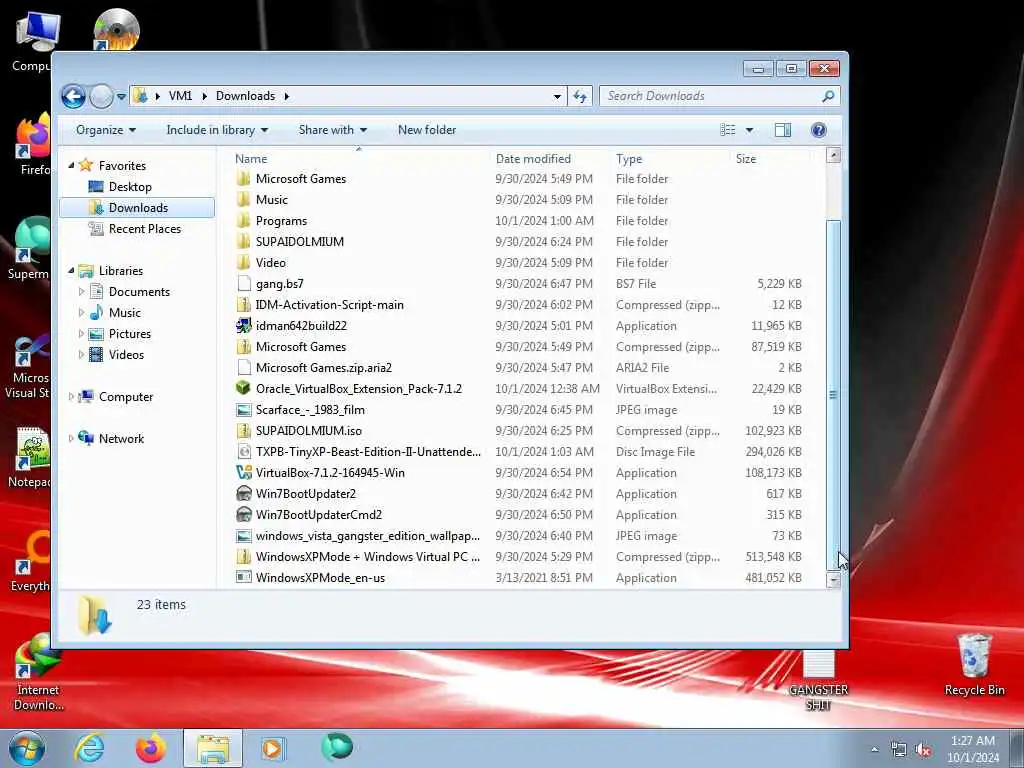This screenshot has height=768, width=1024.
Task: Select the Scarface_-_1983_film image icon
Action: click(x=244, y=409)
